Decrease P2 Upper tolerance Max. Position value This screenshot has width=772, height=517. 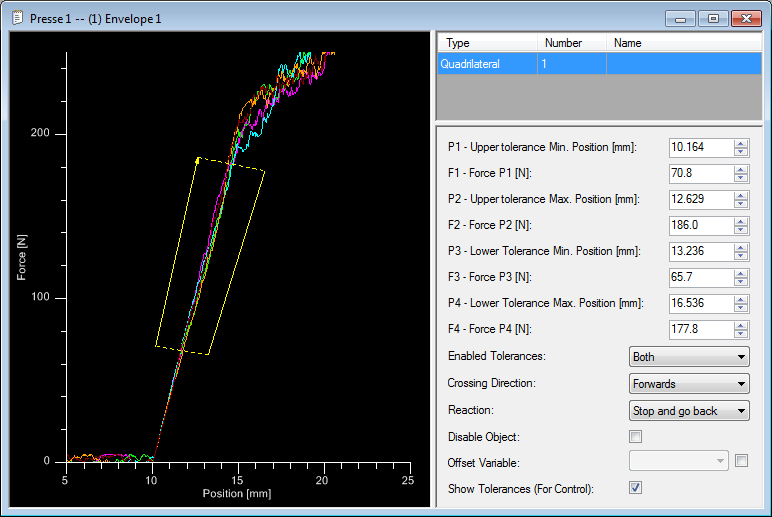pyautogui.click(x=740, y=204)
